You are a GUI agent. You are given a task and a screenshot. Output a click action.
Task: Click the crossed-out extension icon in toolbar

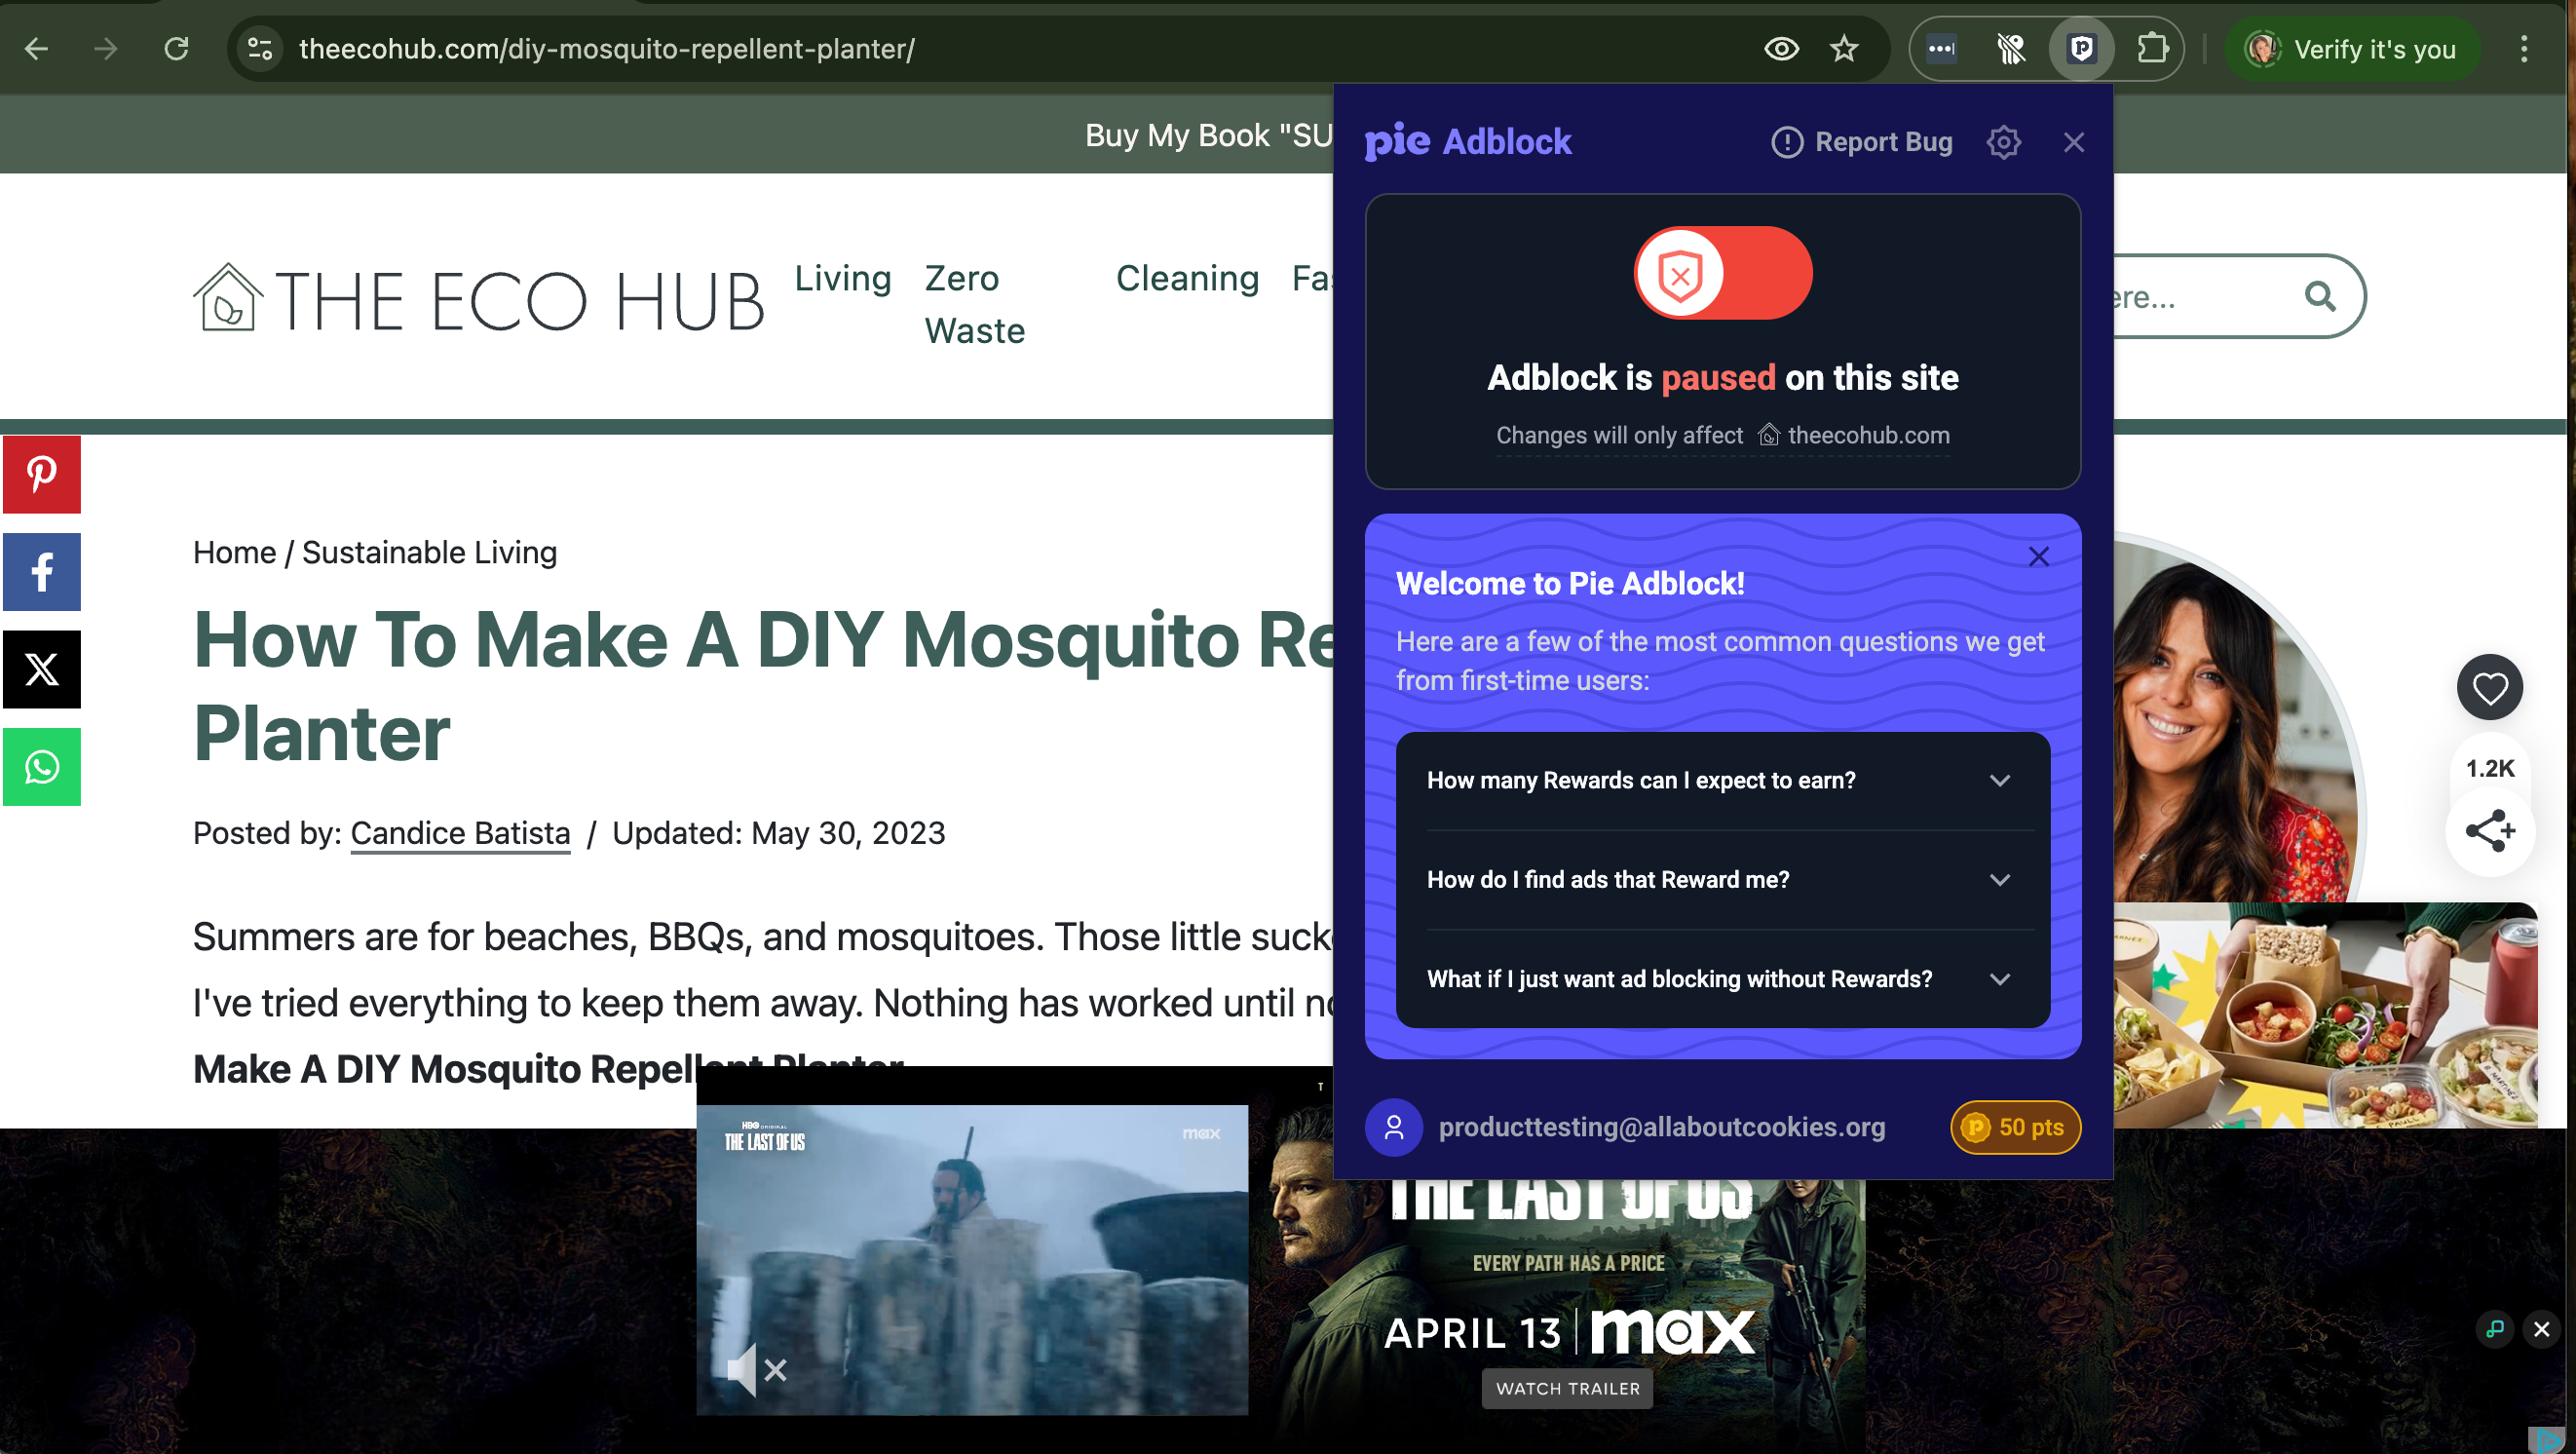[2011, 49]
